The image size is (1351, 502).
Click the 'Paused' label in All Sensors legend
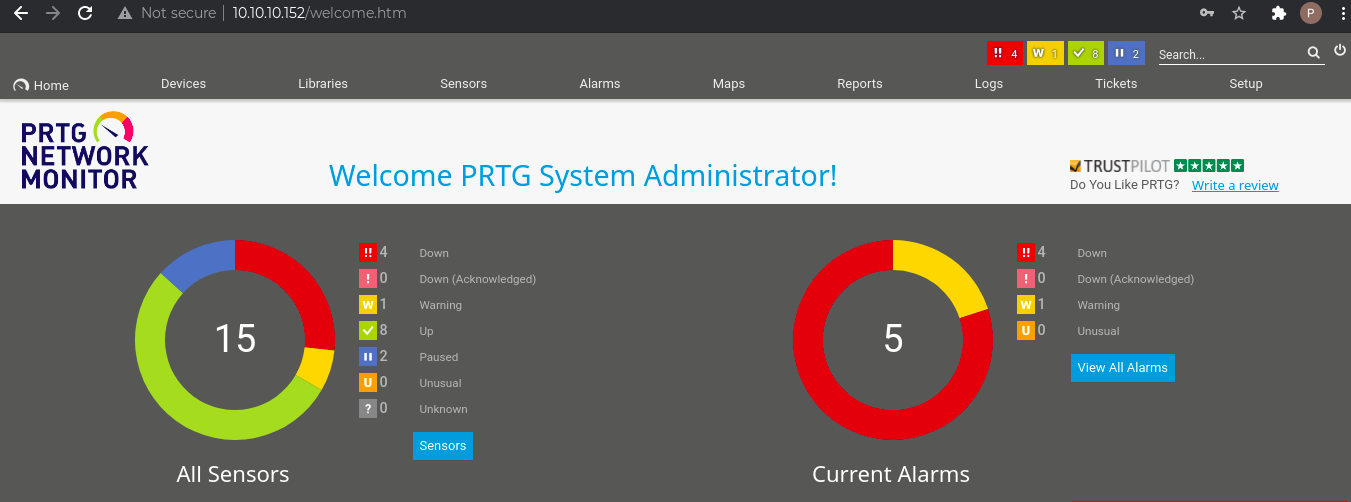point(439,357)
